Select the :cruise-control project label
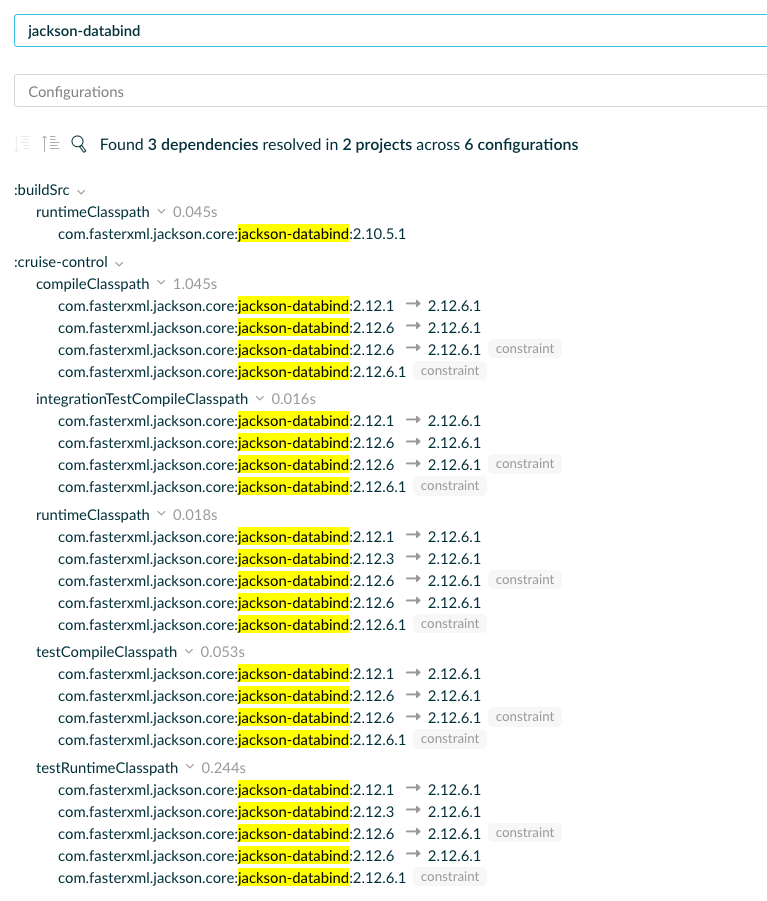The height and width of the screenshot is (901, 767). point(60,262)
